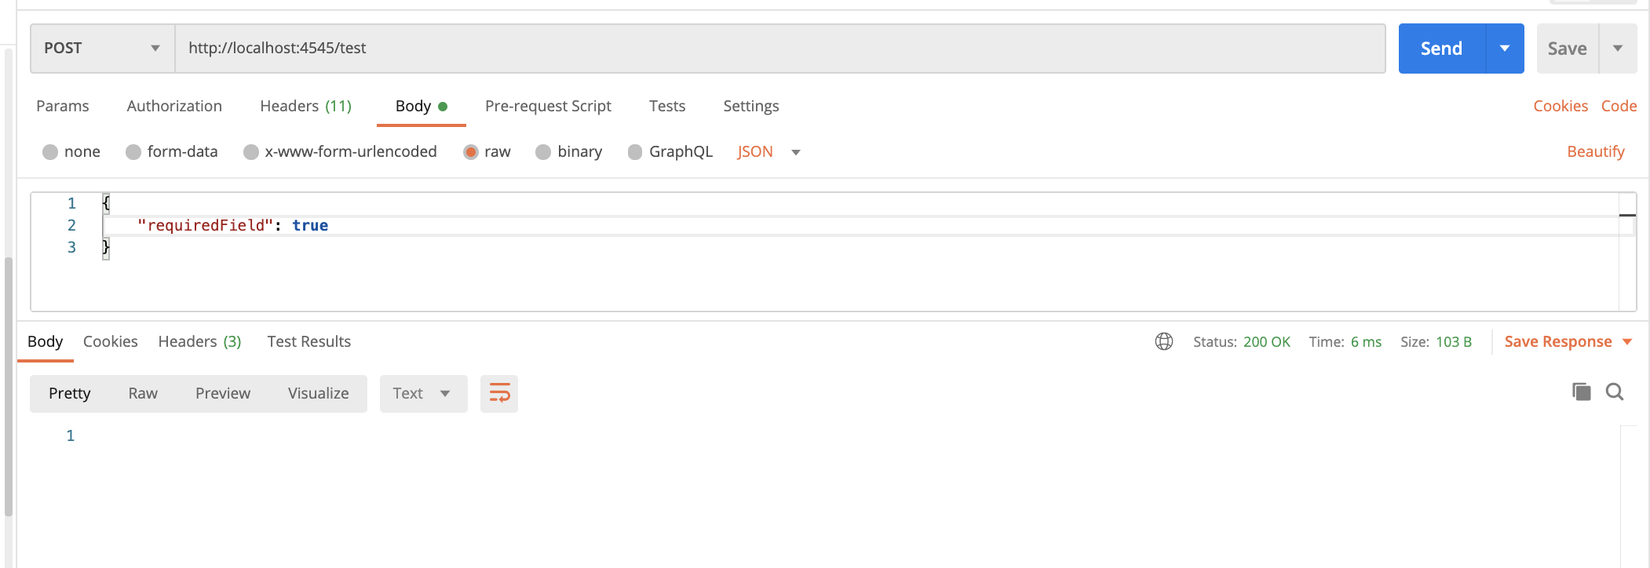The height and width of the screenshot is (568, 1650).
Task: Open the Save Response dropdown arrow
Action: [x=1627, y=342]
